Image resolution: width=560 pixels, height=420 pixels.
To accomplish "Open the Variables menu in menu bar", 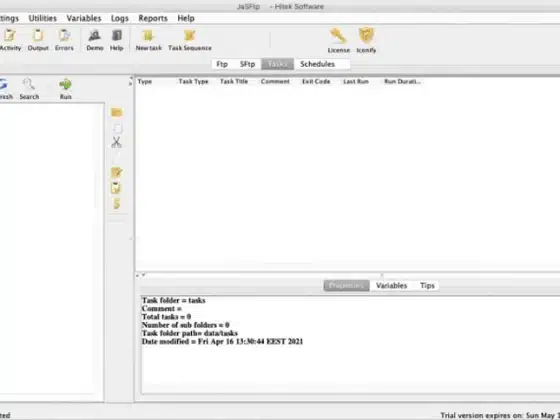I will (x=84, y=18).
